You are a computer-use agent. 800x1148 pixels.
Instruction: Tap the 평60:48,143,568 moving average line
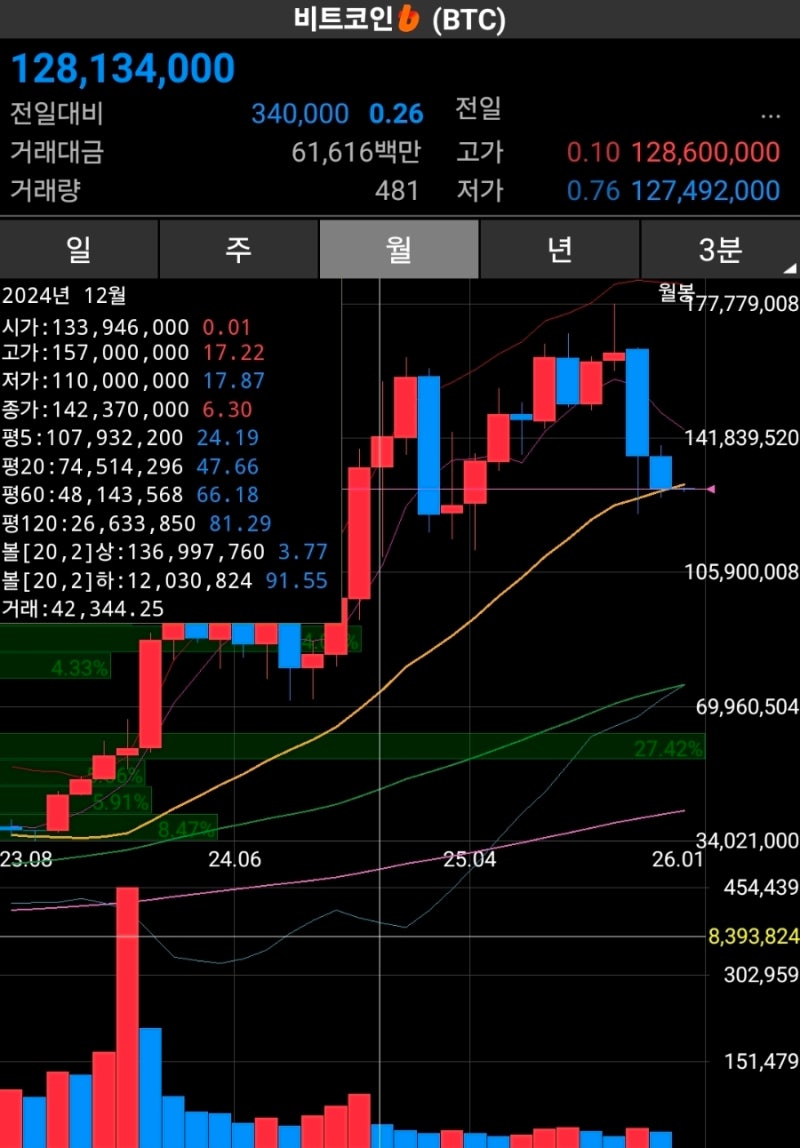click(130, 495)
